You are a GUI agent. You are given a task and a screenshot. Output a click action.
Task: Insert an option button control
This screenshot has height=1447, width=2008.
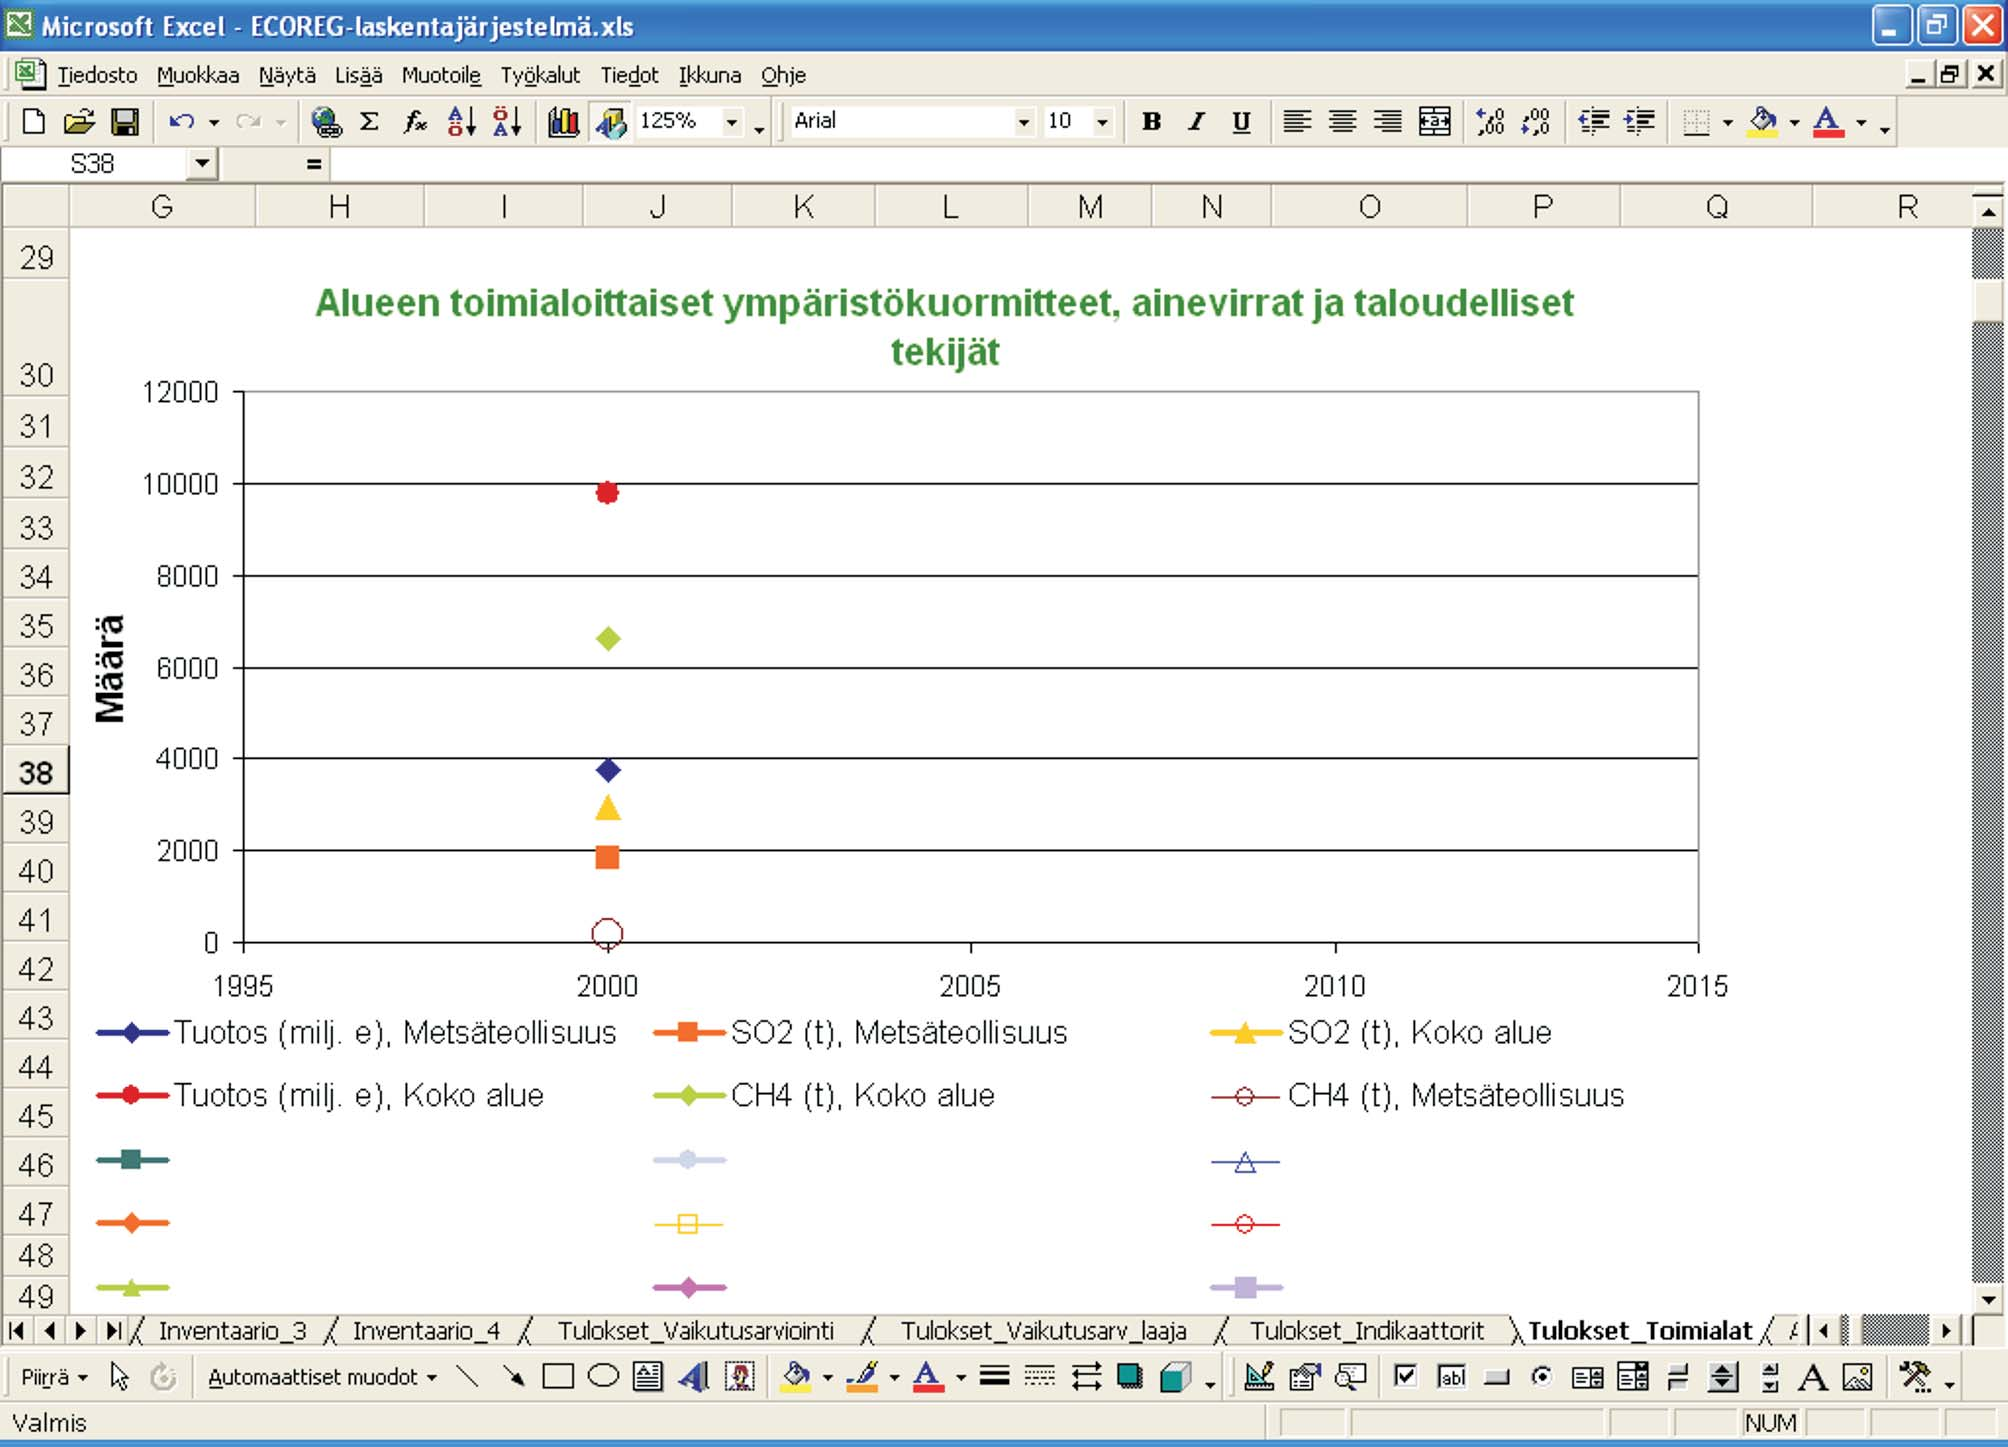[x=1541, y=1377]
